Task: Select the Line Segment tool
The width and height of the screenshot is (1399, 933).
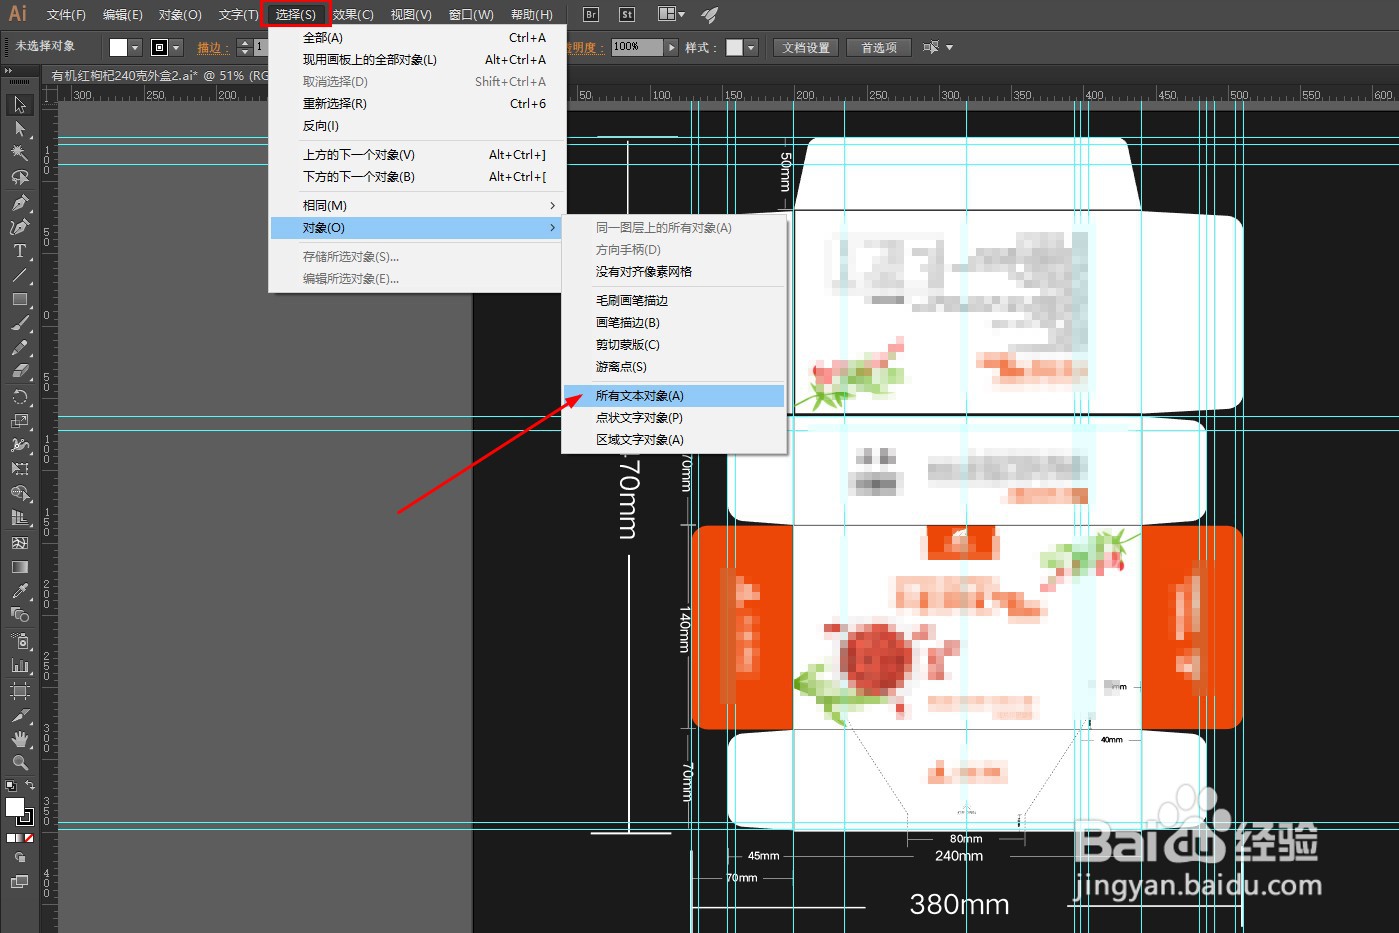Action: [x=20, y=275]
